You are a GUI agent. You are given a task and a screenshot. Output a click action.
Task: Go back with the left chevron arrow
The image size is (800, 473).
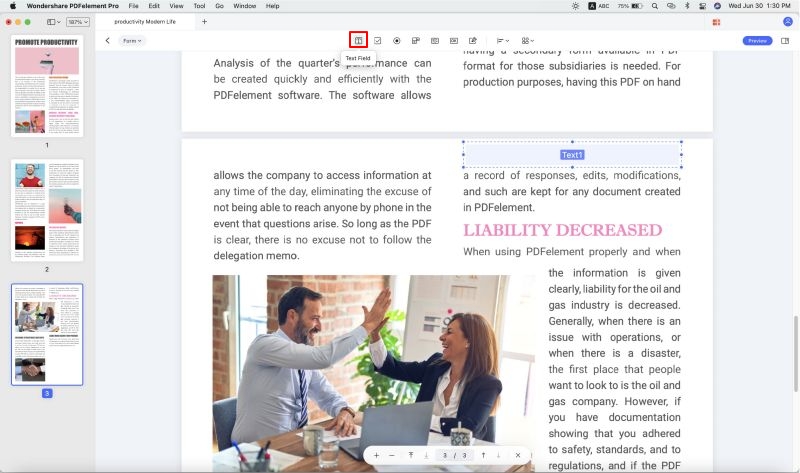click(107, 40)
